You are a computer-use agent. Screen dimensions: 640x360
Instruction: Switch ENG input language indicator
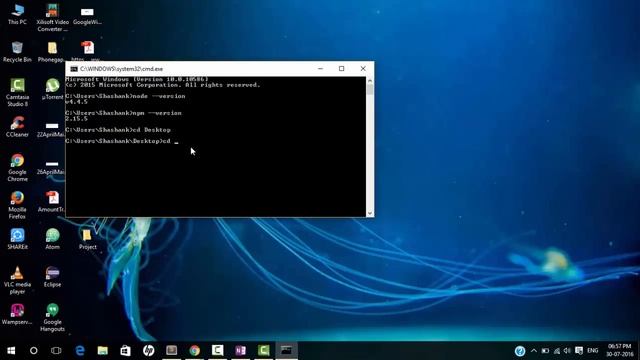(593, 351)
